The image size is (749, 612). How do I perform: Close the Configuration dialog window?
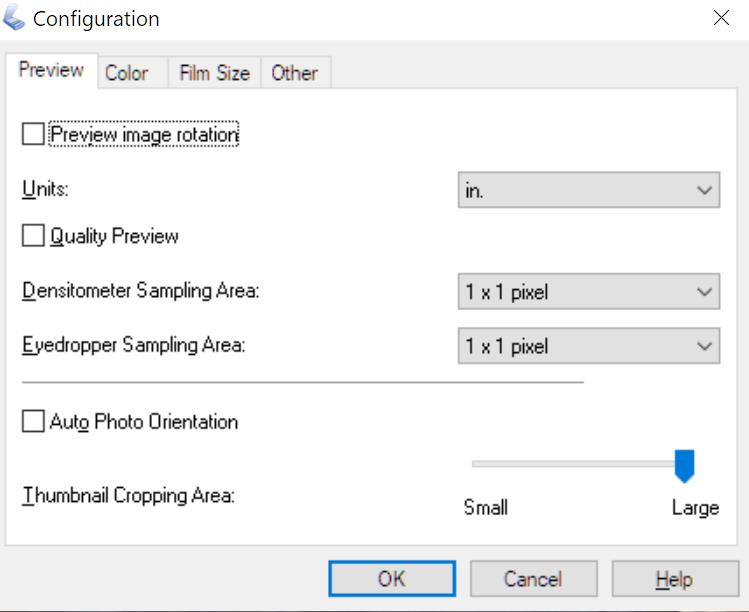[x=721, y=18]
